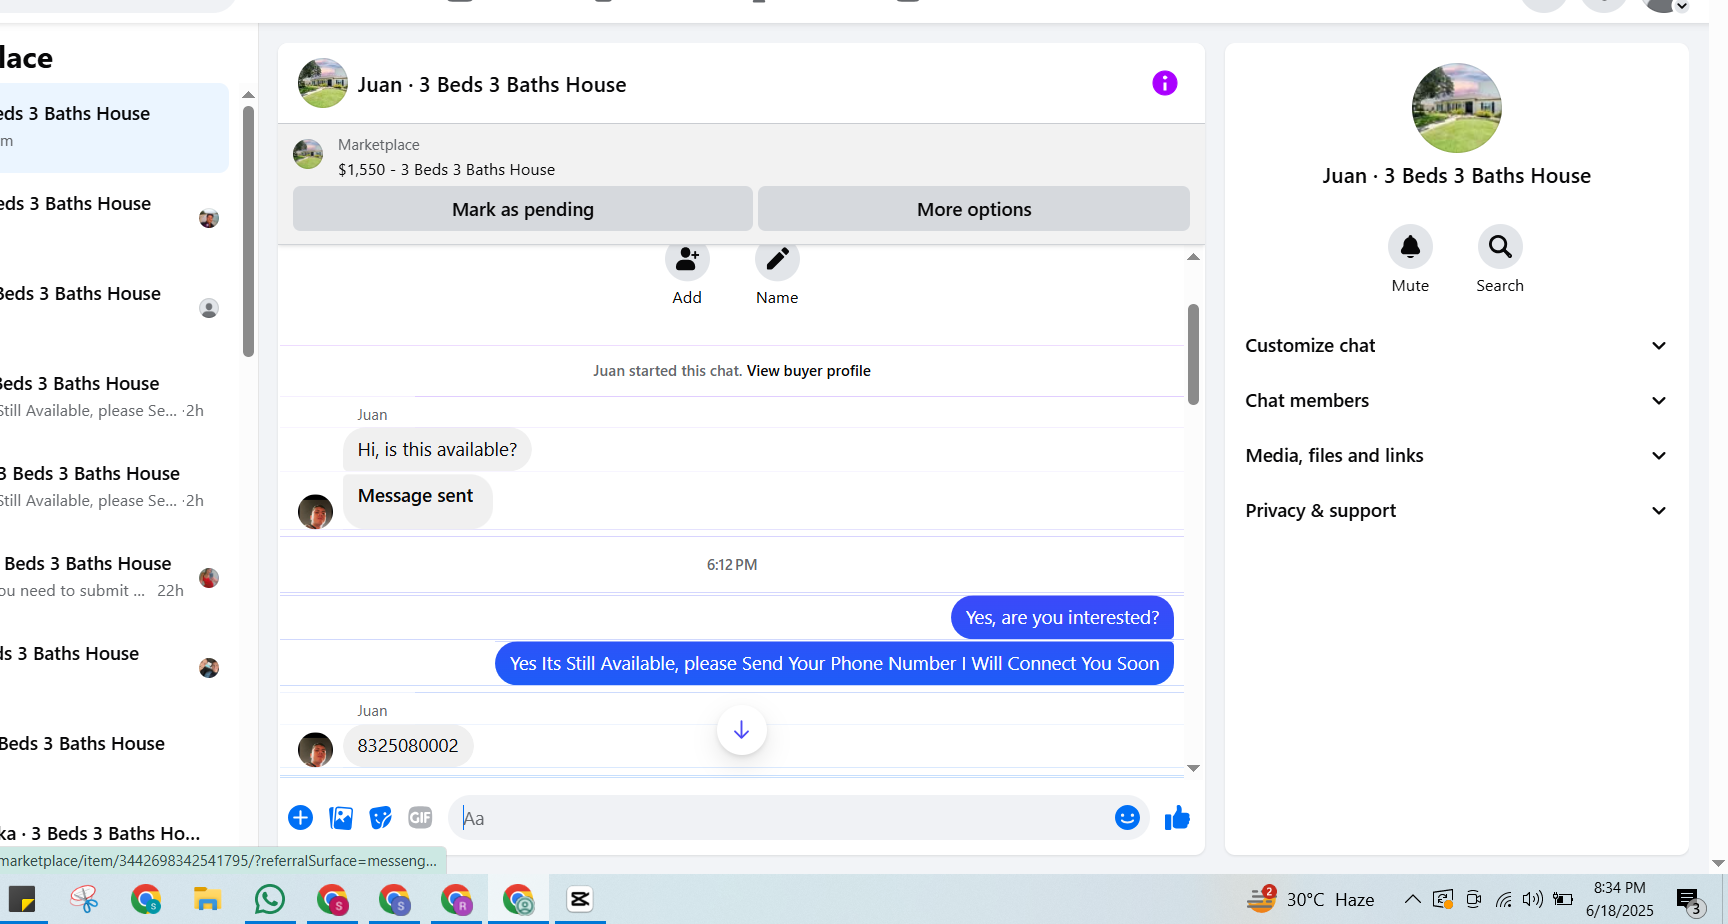Screen dimensions: 1728x924
Task: Click the More options button
Action: click(x=974, y=209)
